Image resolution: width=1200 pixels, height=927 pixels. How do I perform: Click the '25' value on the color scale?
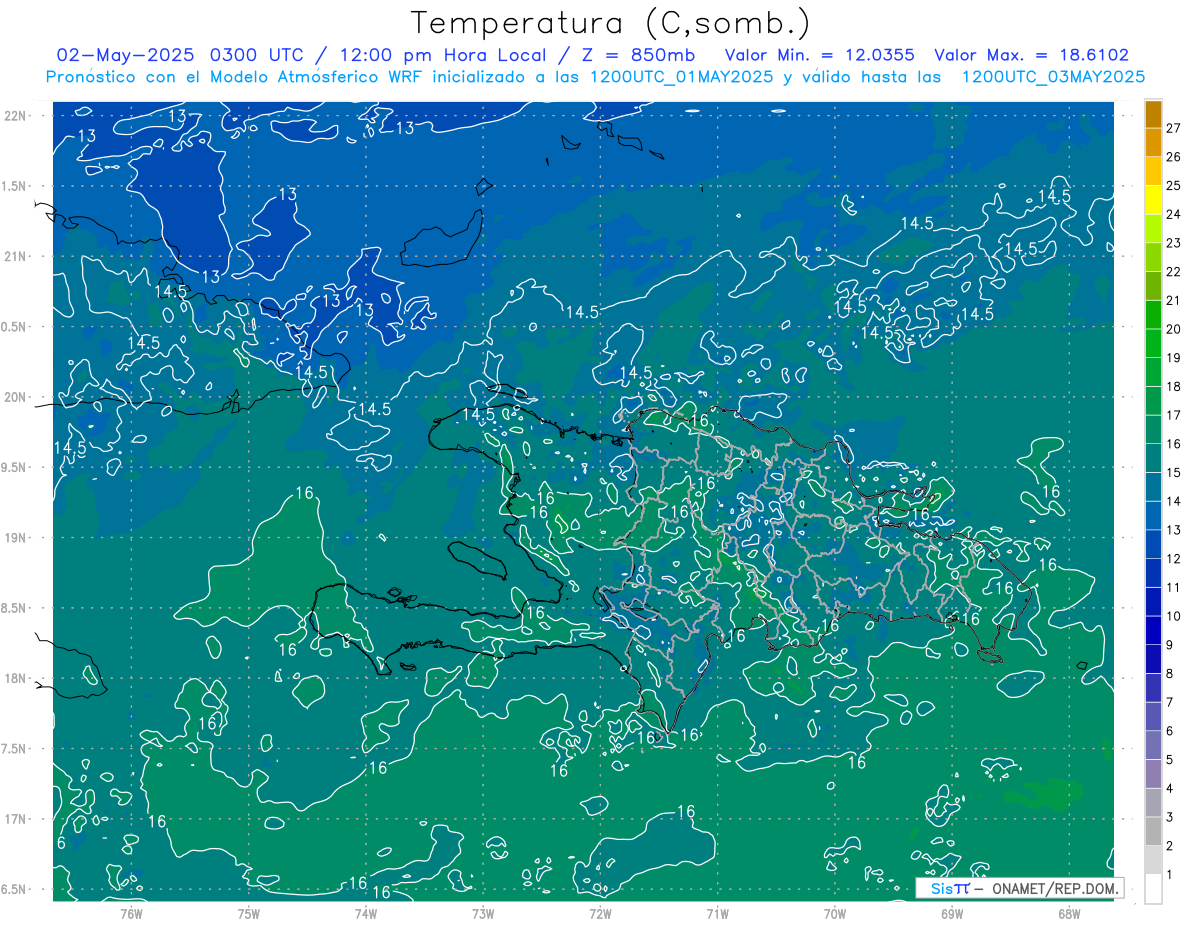(1174, 185)
